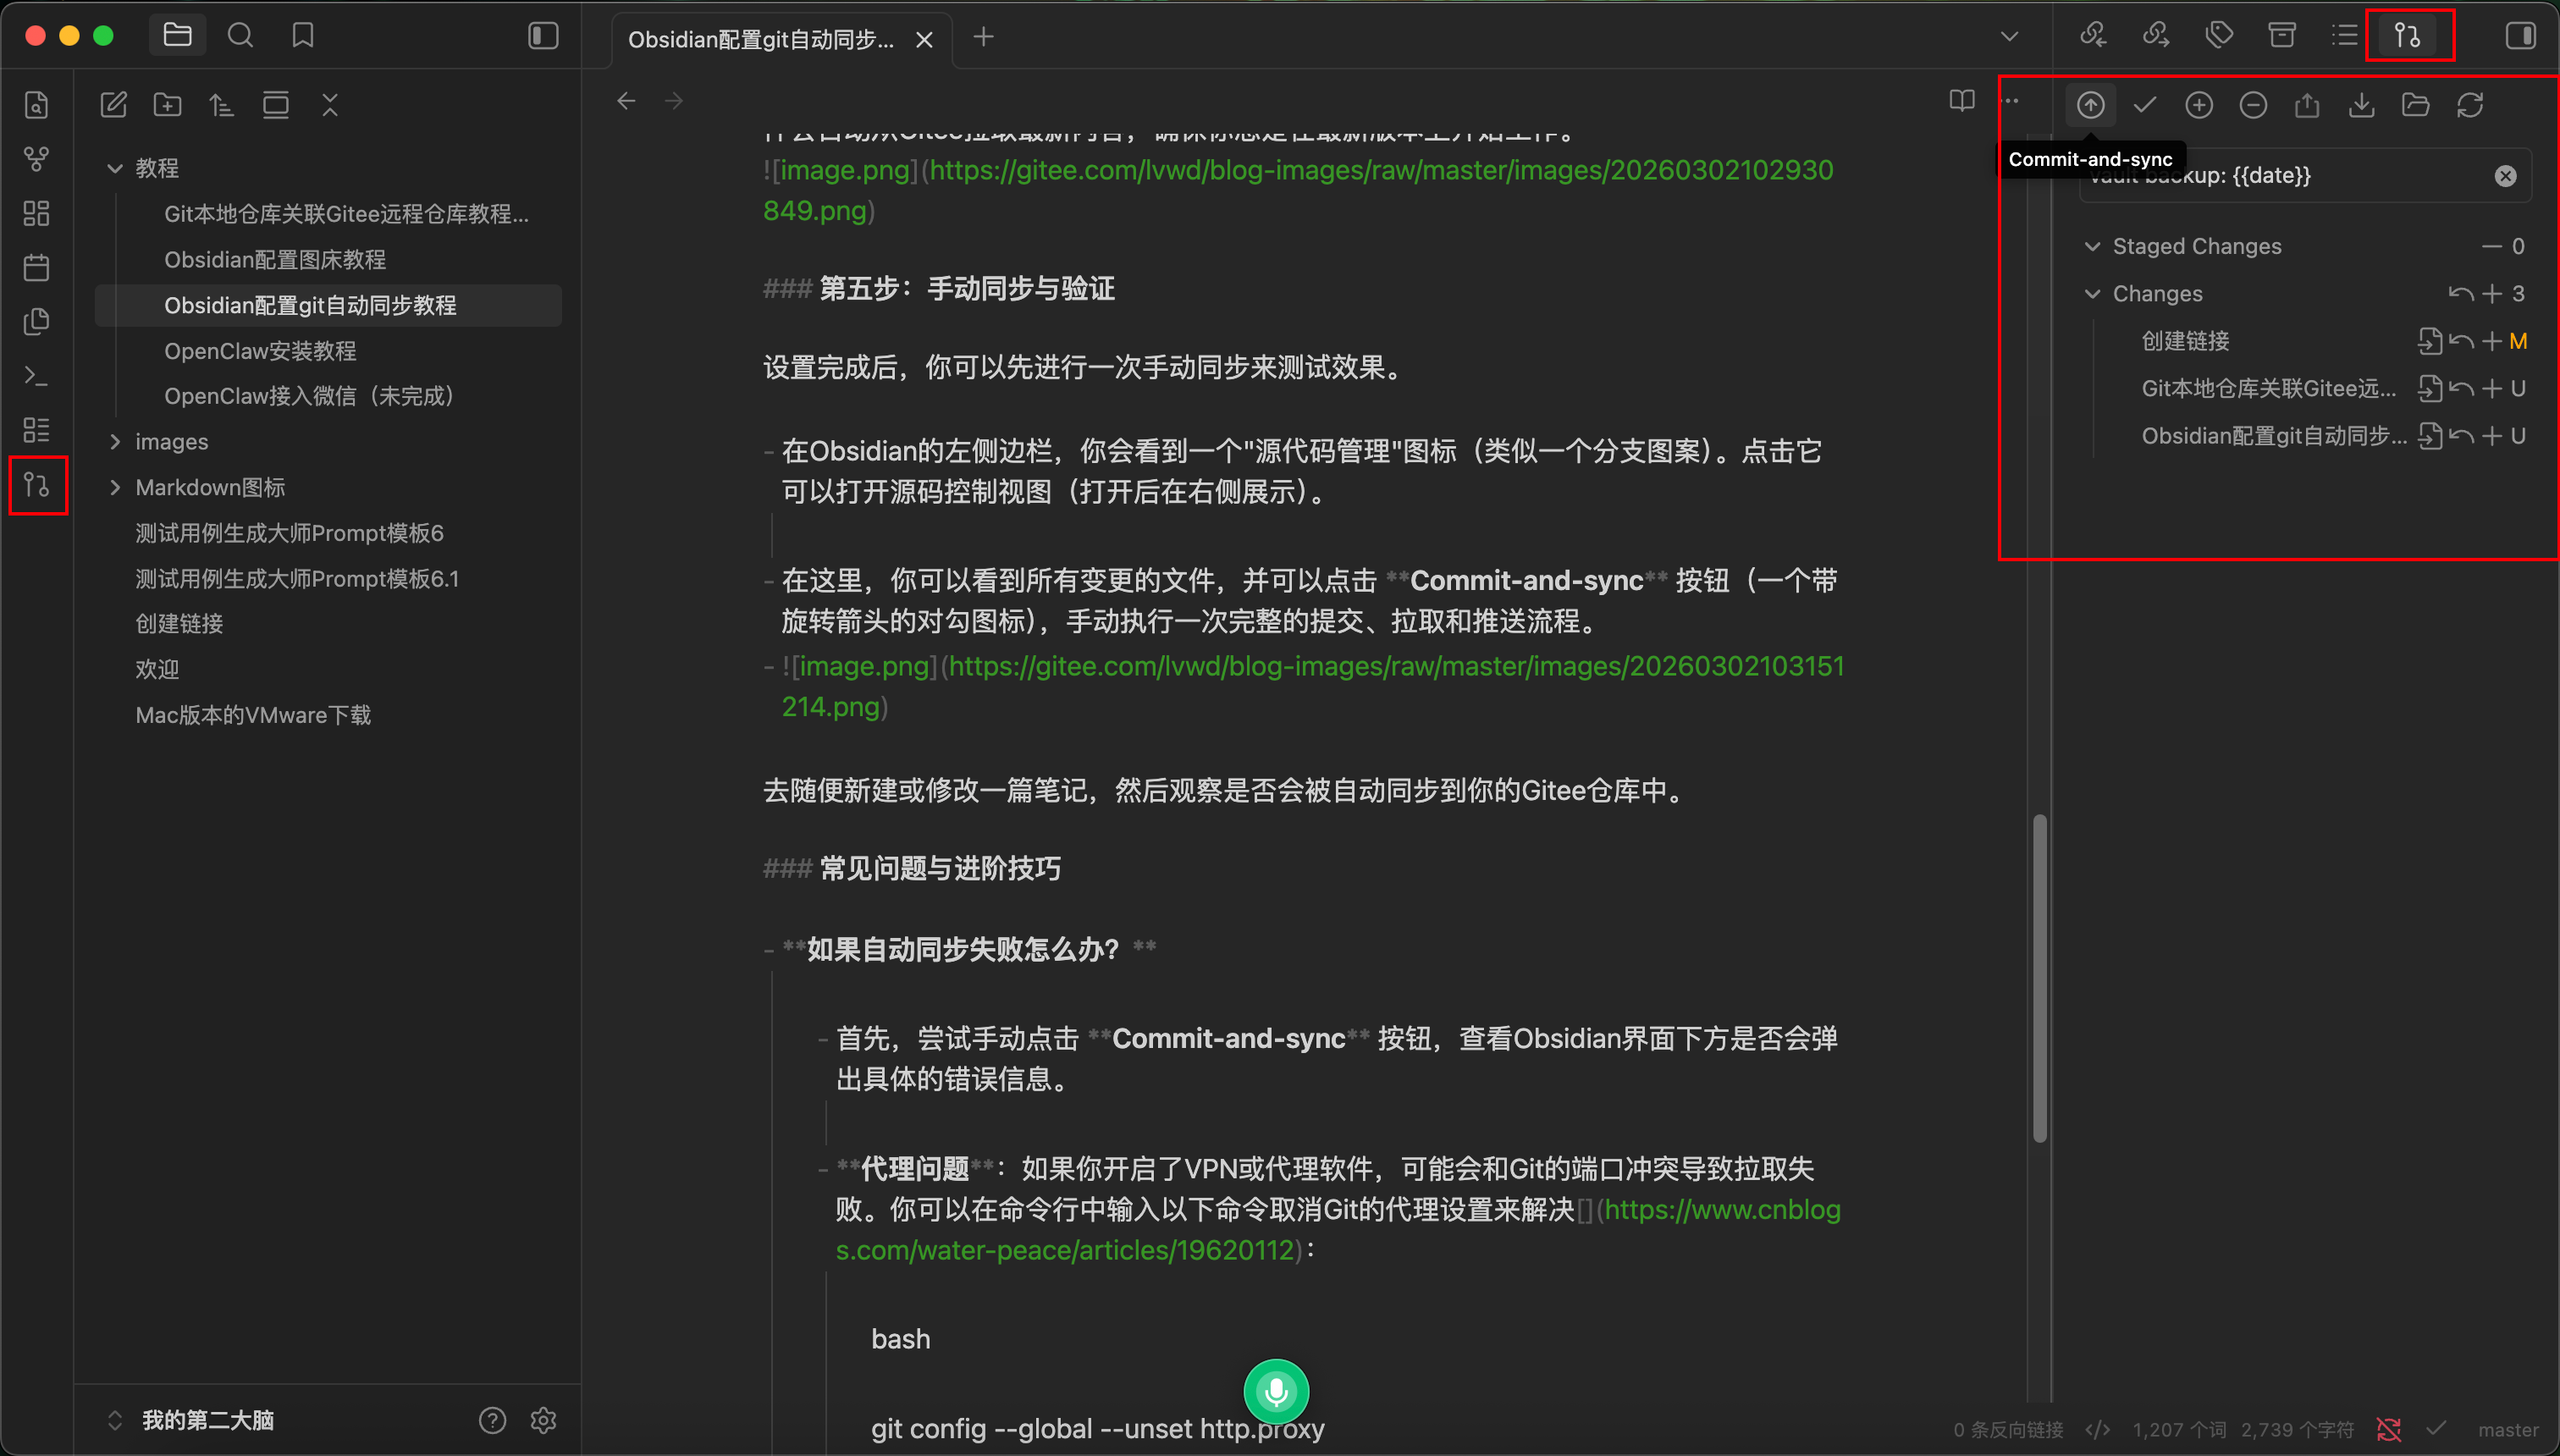Select the source control tab in right sidebar
The height and width of the screenshot is (1456, 2560).
pos(2407,36)
